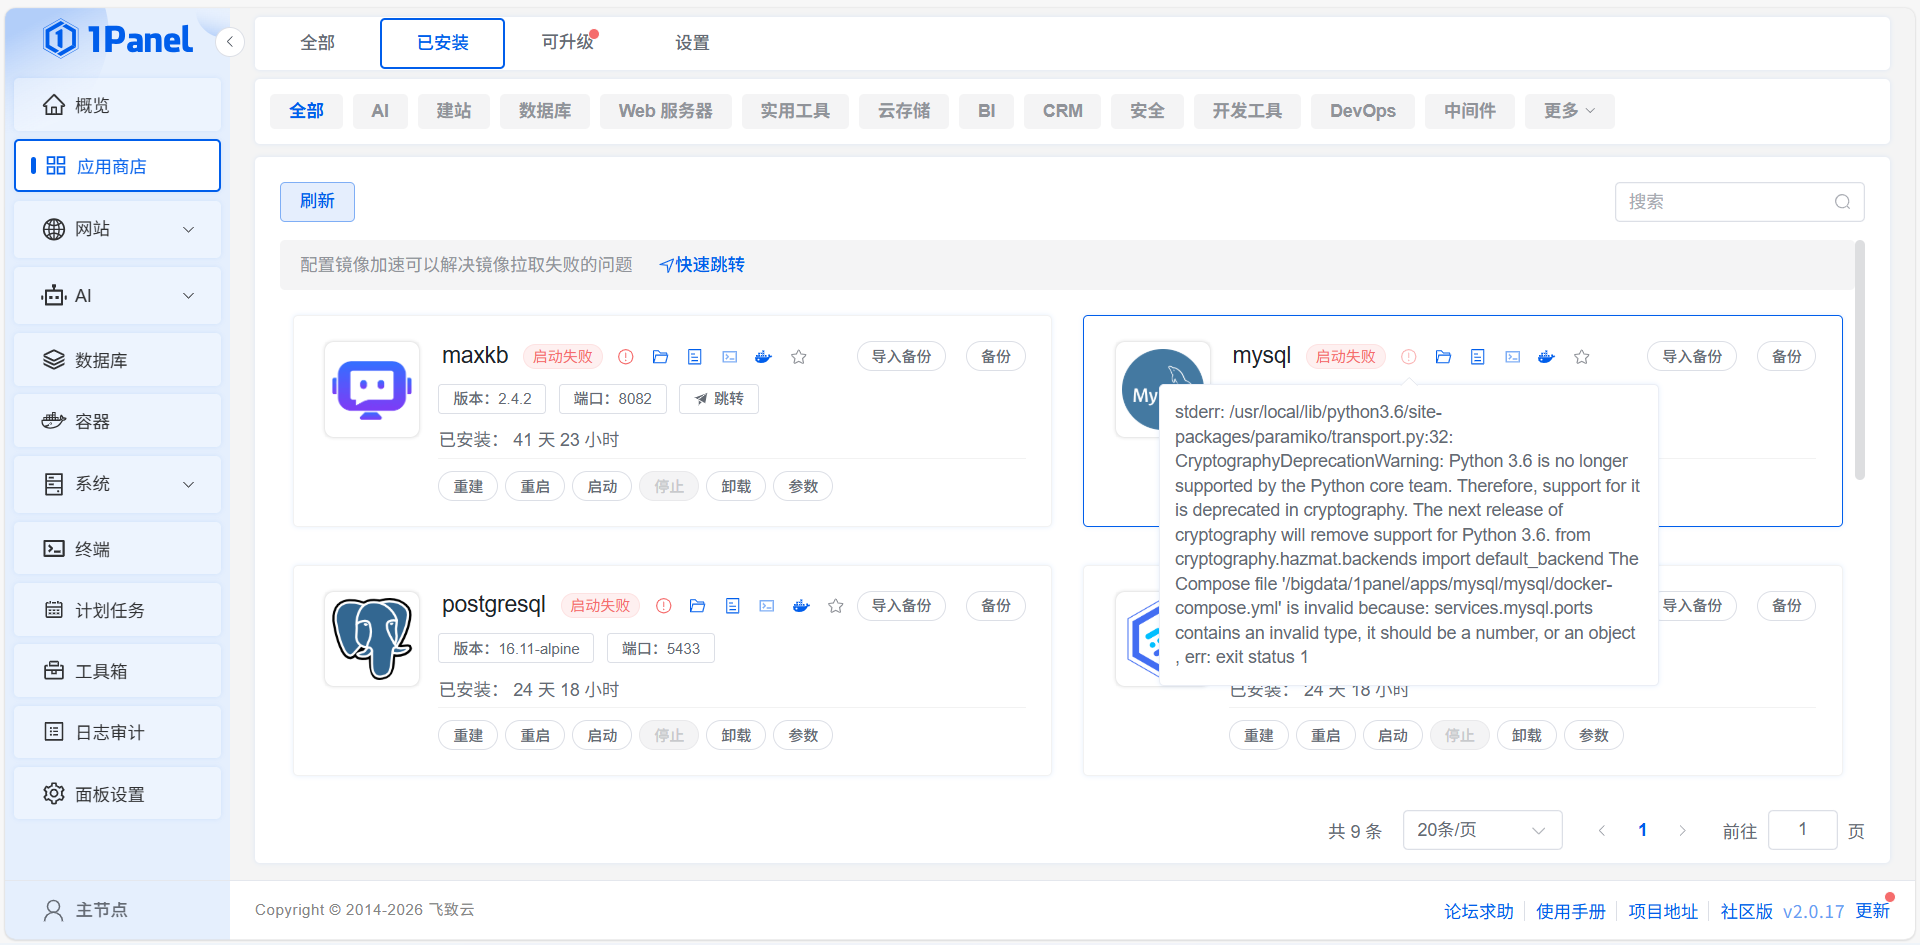1920x945 pixels.
Task: Click the 1Panel logo
Action: (x=118, y=40)
